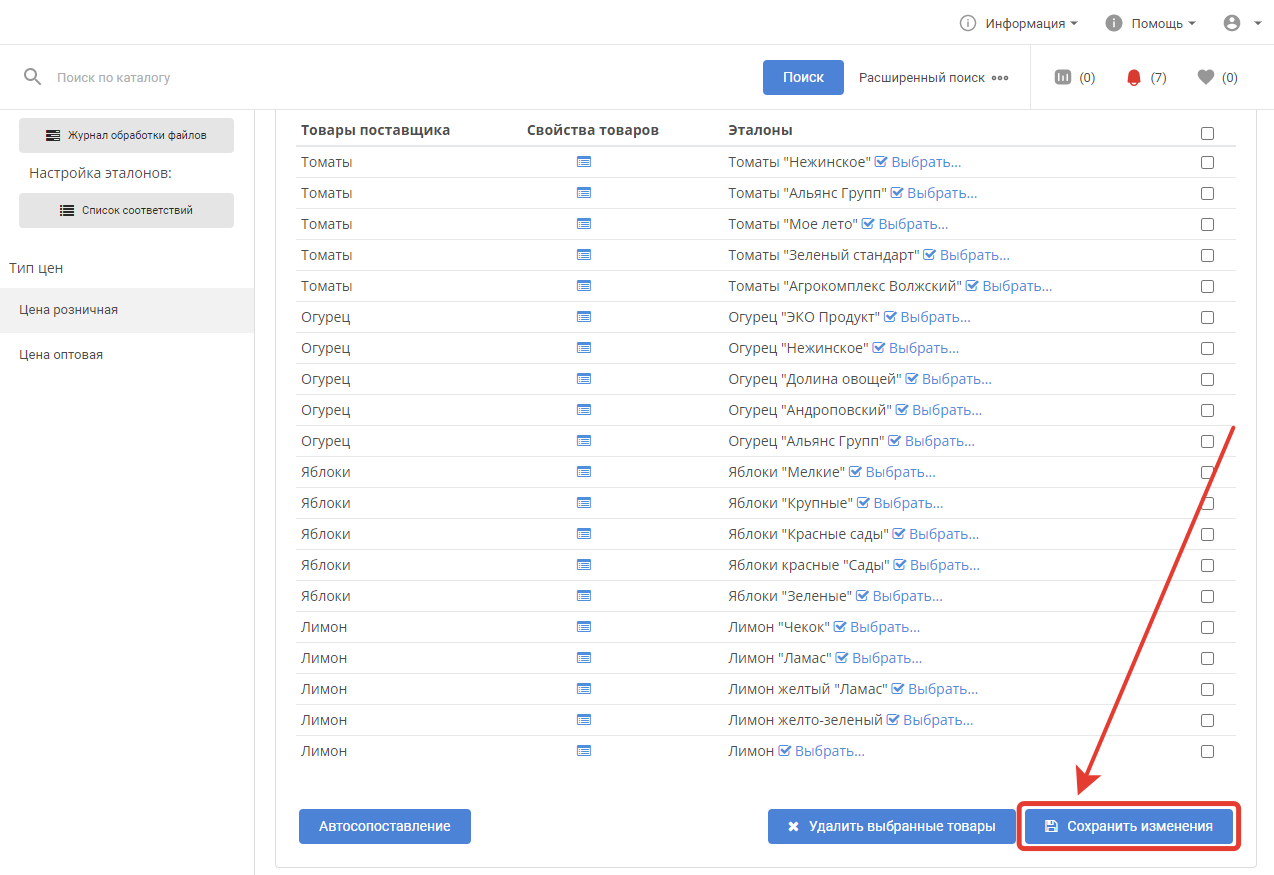Open the comparison chart icon in header
Screen dimensions: 1274x875
click(1063, 77)
